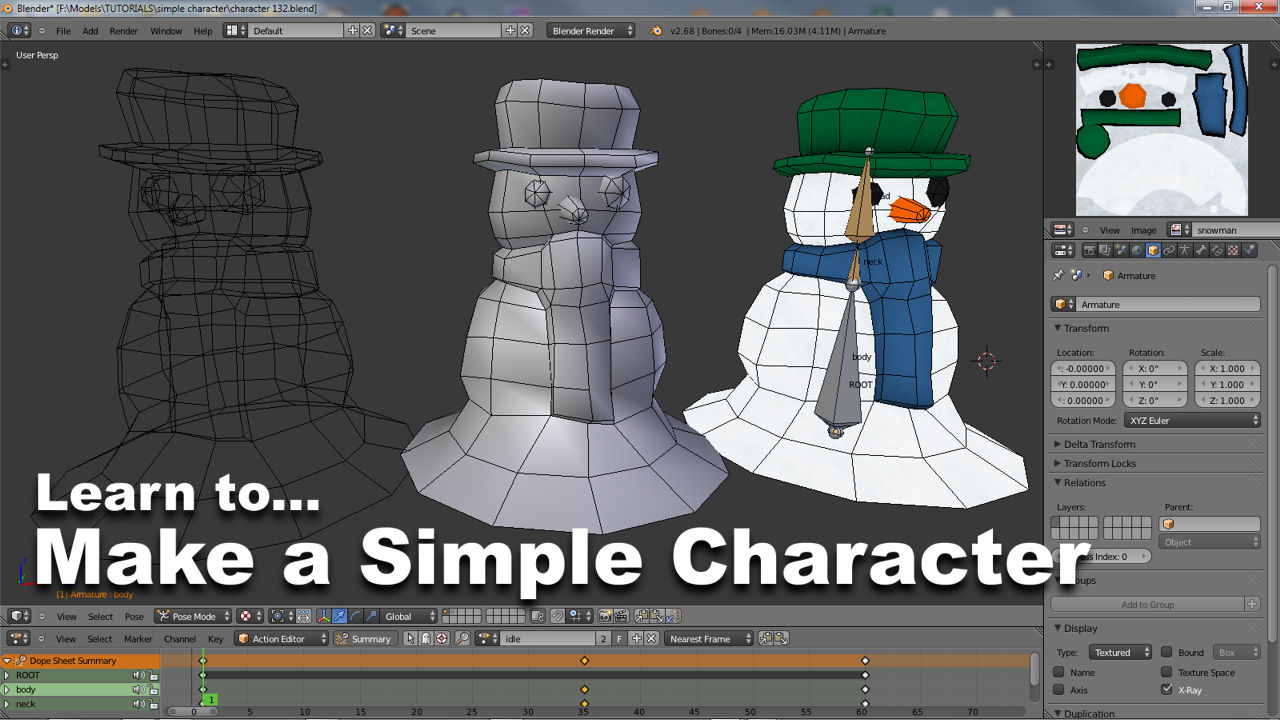Expand the Delta Transform panel

[x=1098, y=444]
